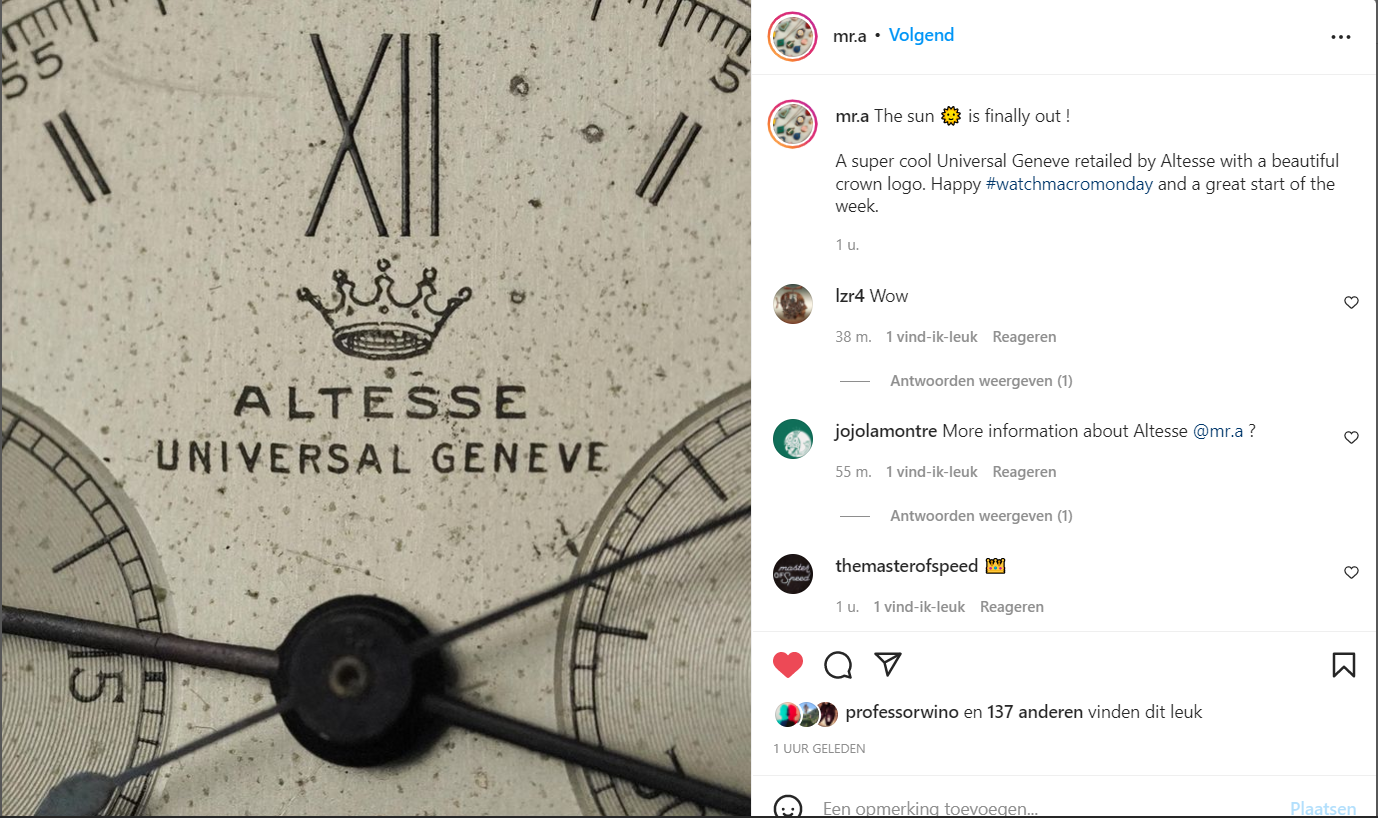
Task: Open the comment speech bubble icon
Action: pyautogui.click(x=838, y=665)
